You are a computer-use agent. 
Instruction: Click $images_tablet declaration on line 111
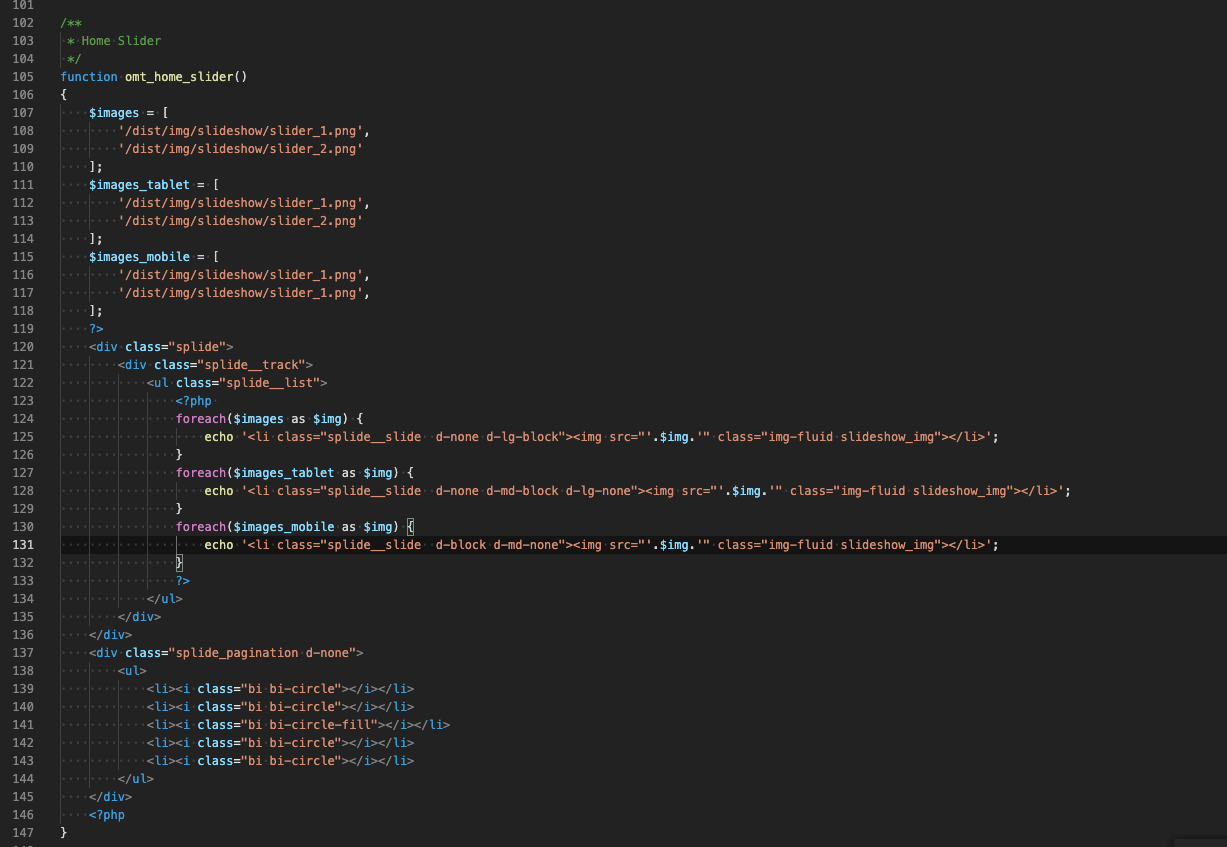coord(139,185)
